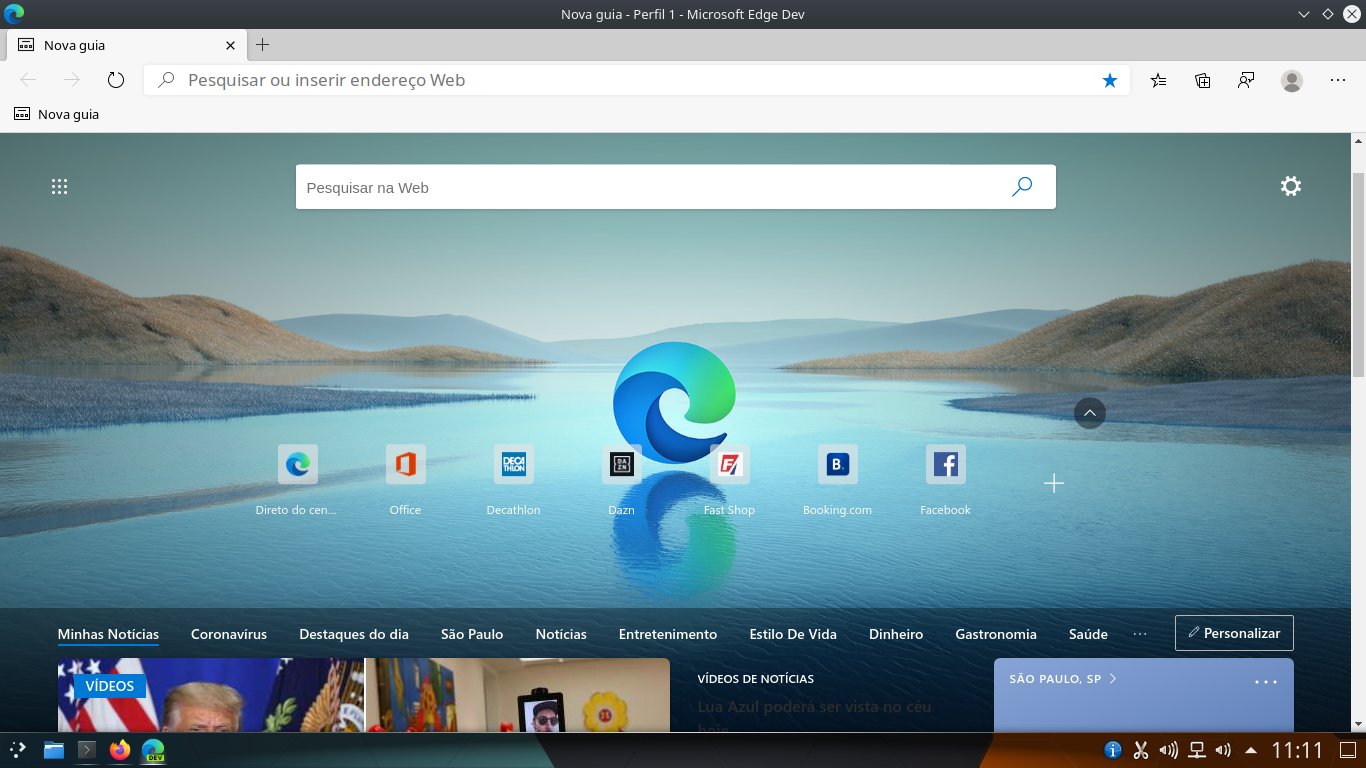Open the Office shortcut tile
Screen dimensions: 1366x768
(405, 464)
